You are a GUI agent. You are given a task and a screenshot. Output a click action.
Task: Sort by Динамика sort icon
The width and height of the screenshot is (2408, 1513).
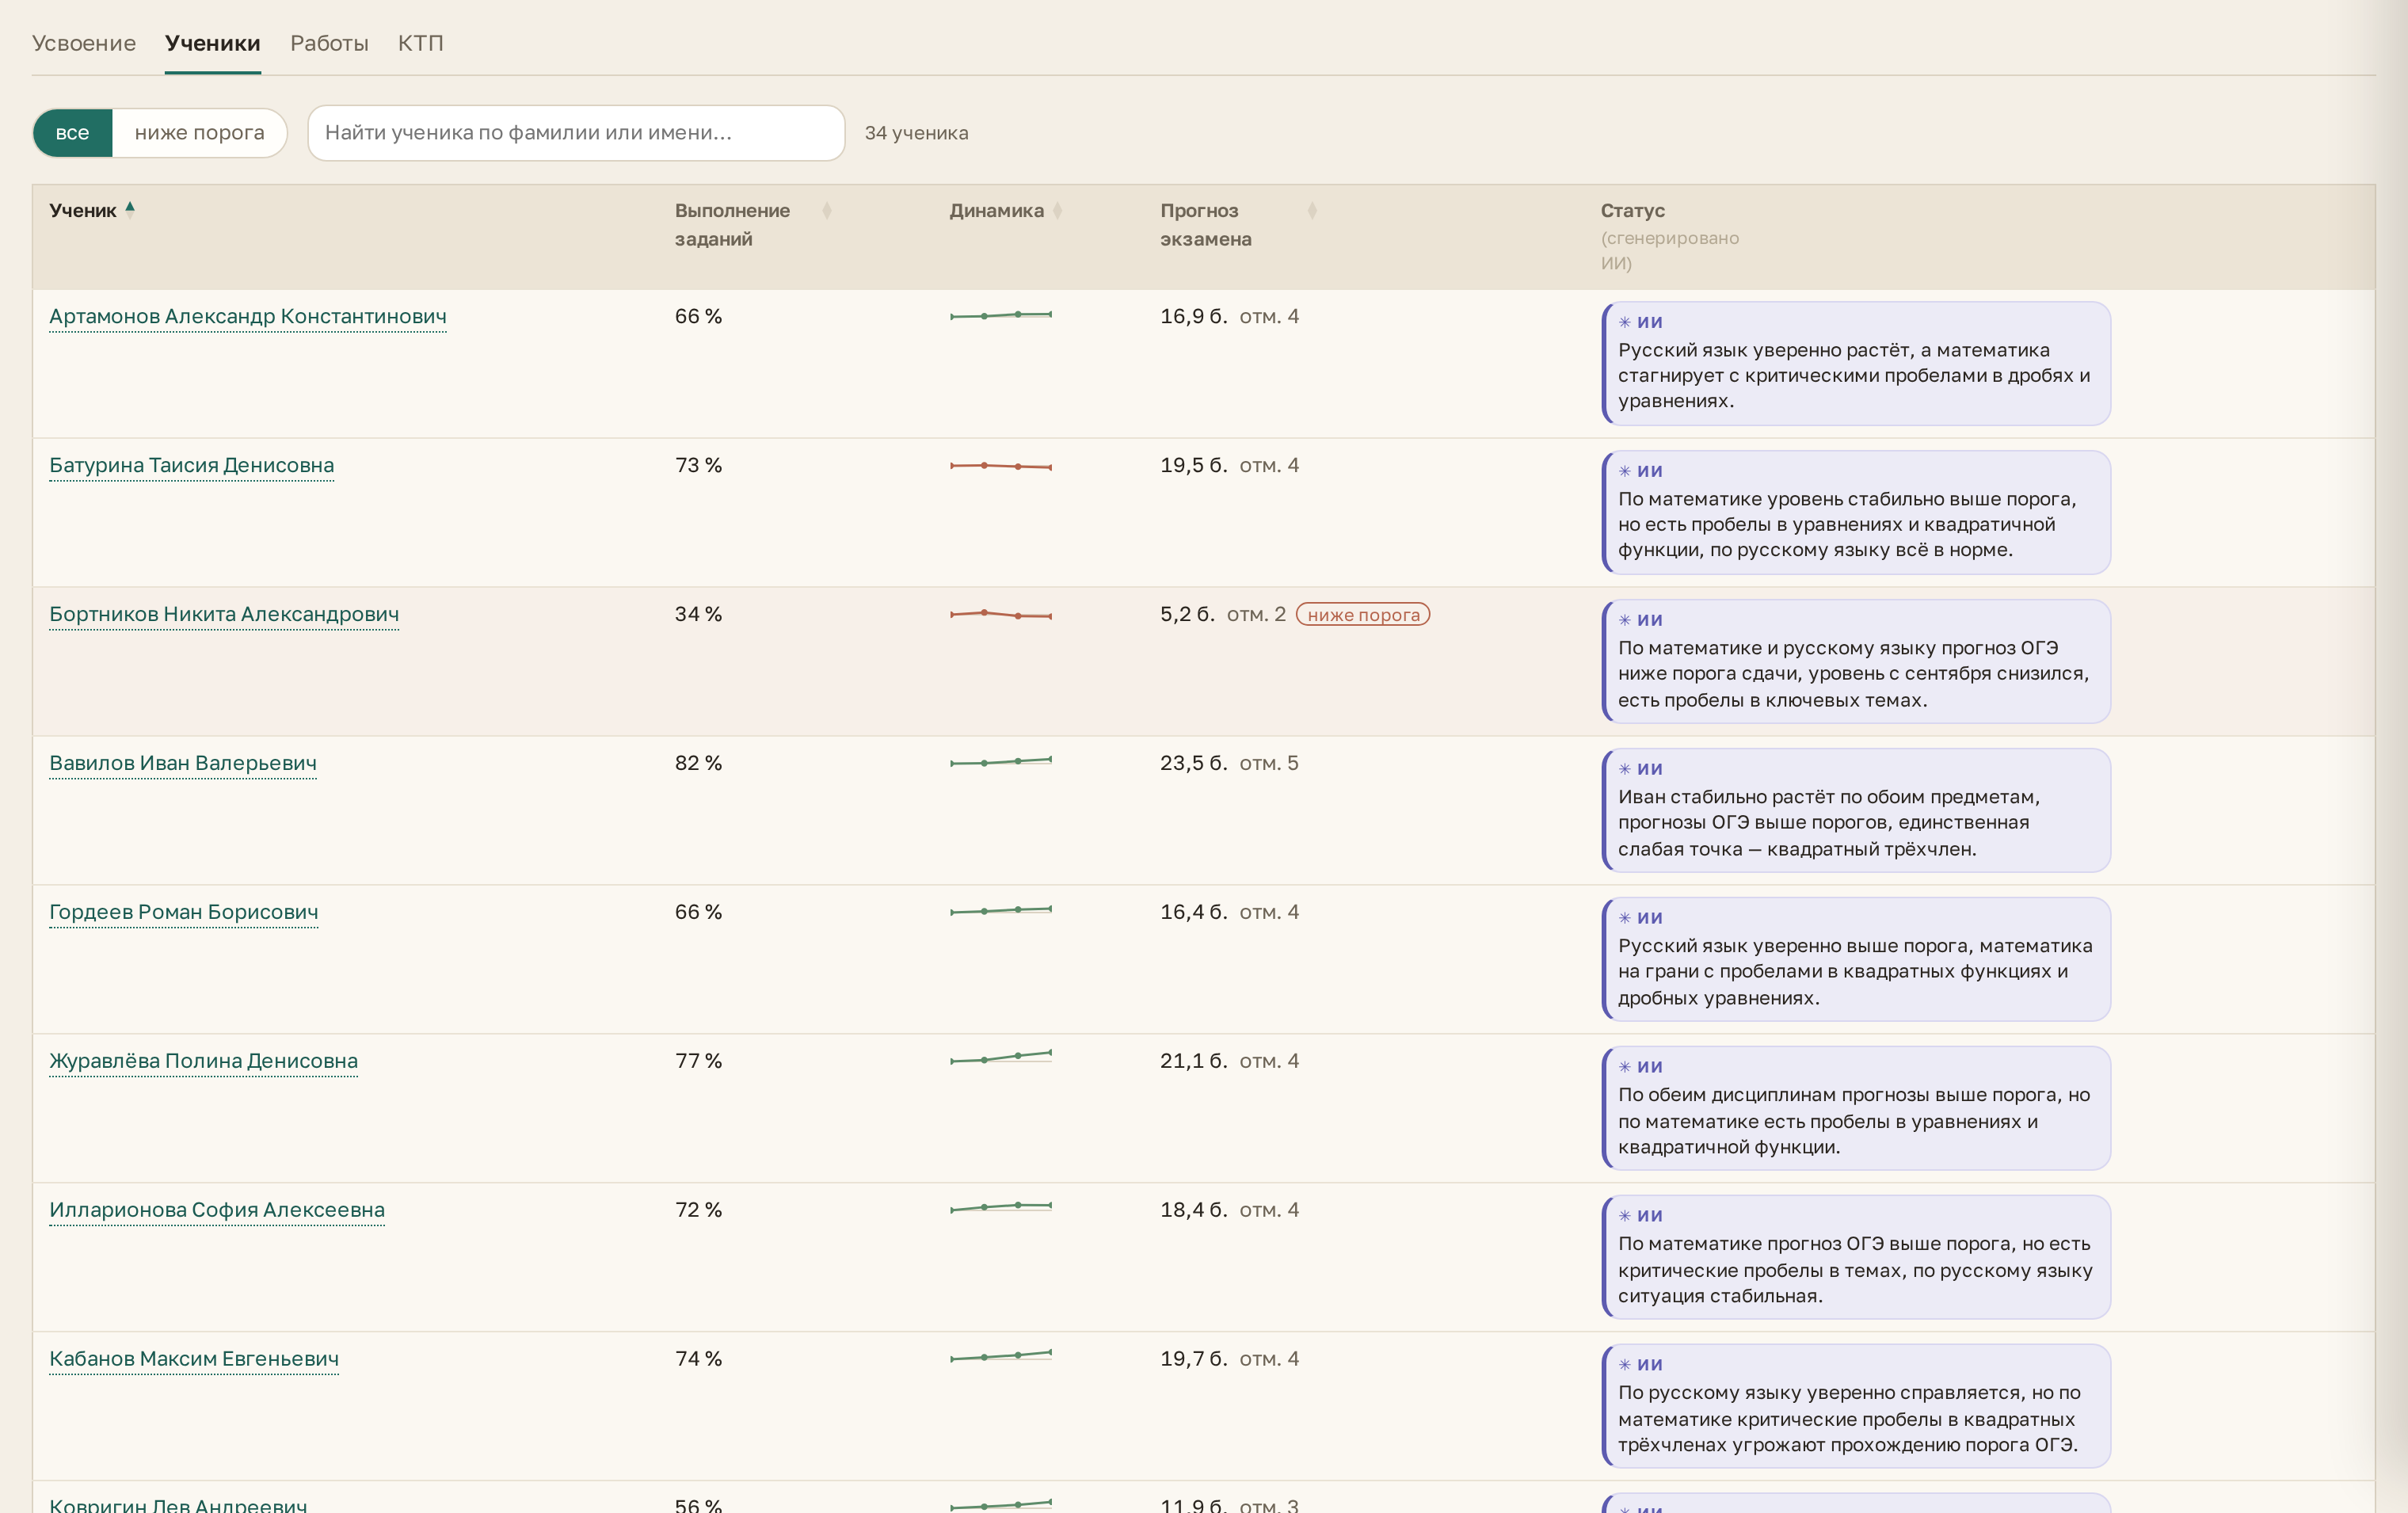point(1057,210)
